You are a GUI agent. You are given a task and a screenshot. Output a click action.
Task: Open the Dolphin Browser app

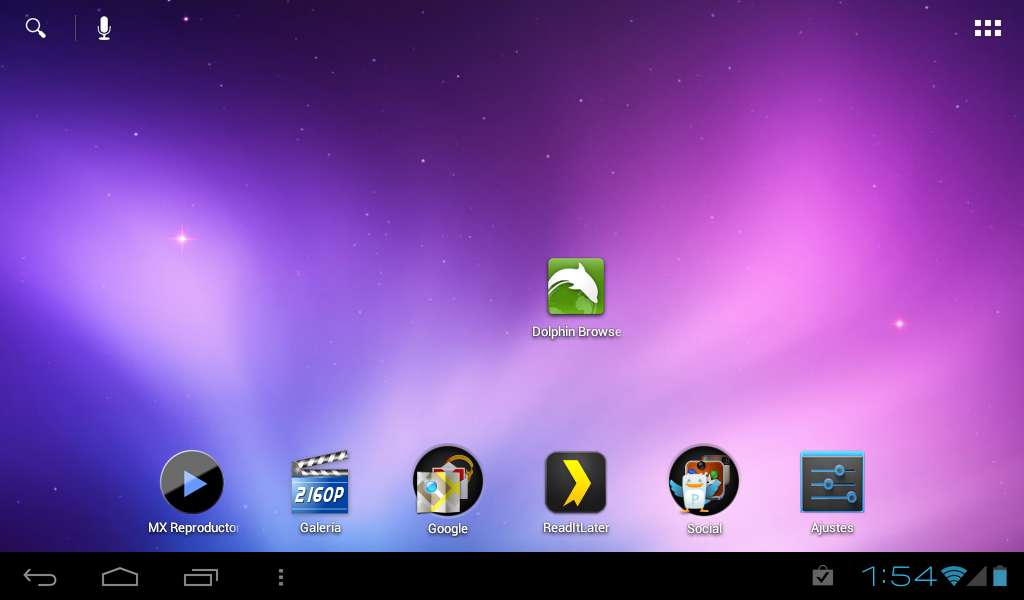click(576, 287)
